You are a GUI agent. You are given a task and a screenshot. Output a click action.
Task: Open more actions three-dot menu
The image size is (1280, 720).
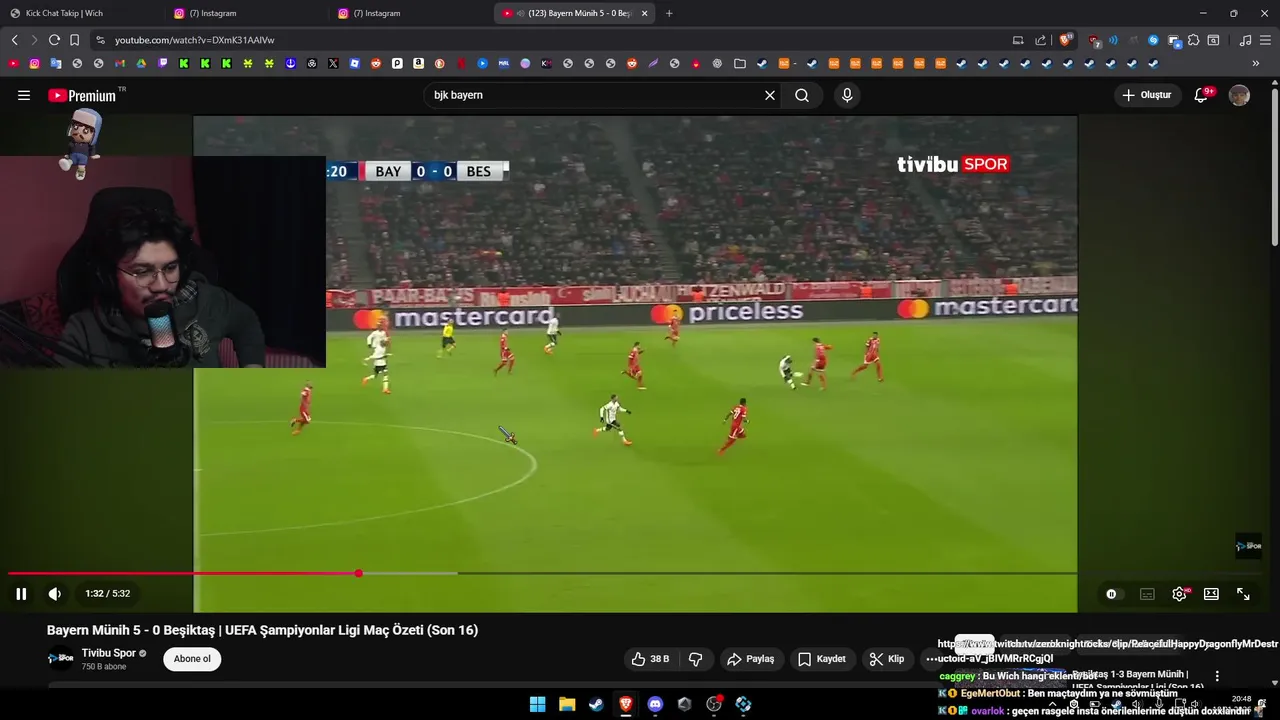click(x=932, y=659)
